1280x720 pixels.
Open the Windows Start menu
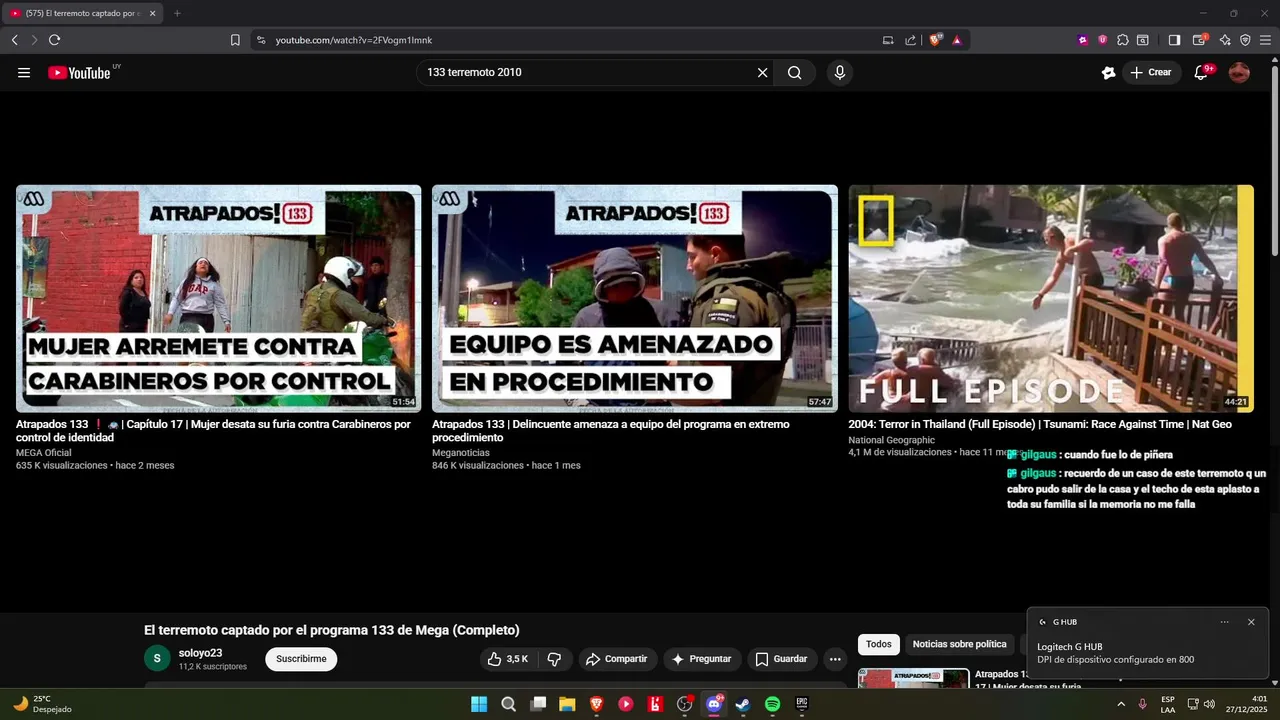(x=479, y=704)
